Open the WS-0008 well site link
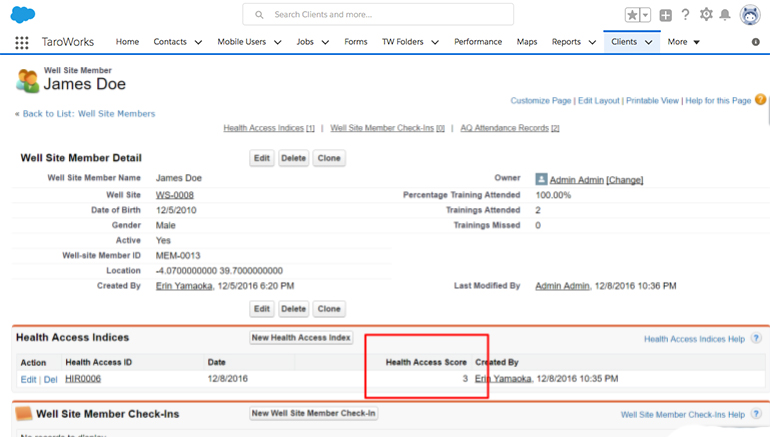Viewport: 770px width, 437px height. 175,195
